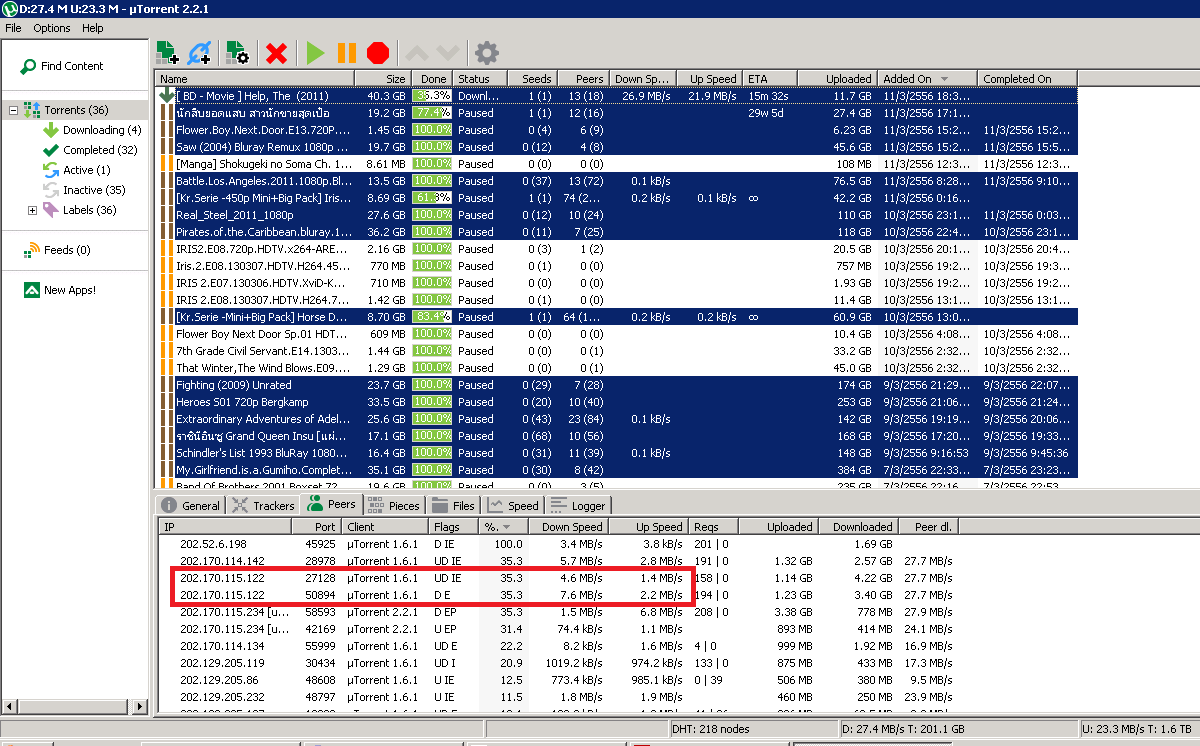1200x746 pixels.
Task: Click the Add Torrent toolbar icon
Action: point(168,53)
